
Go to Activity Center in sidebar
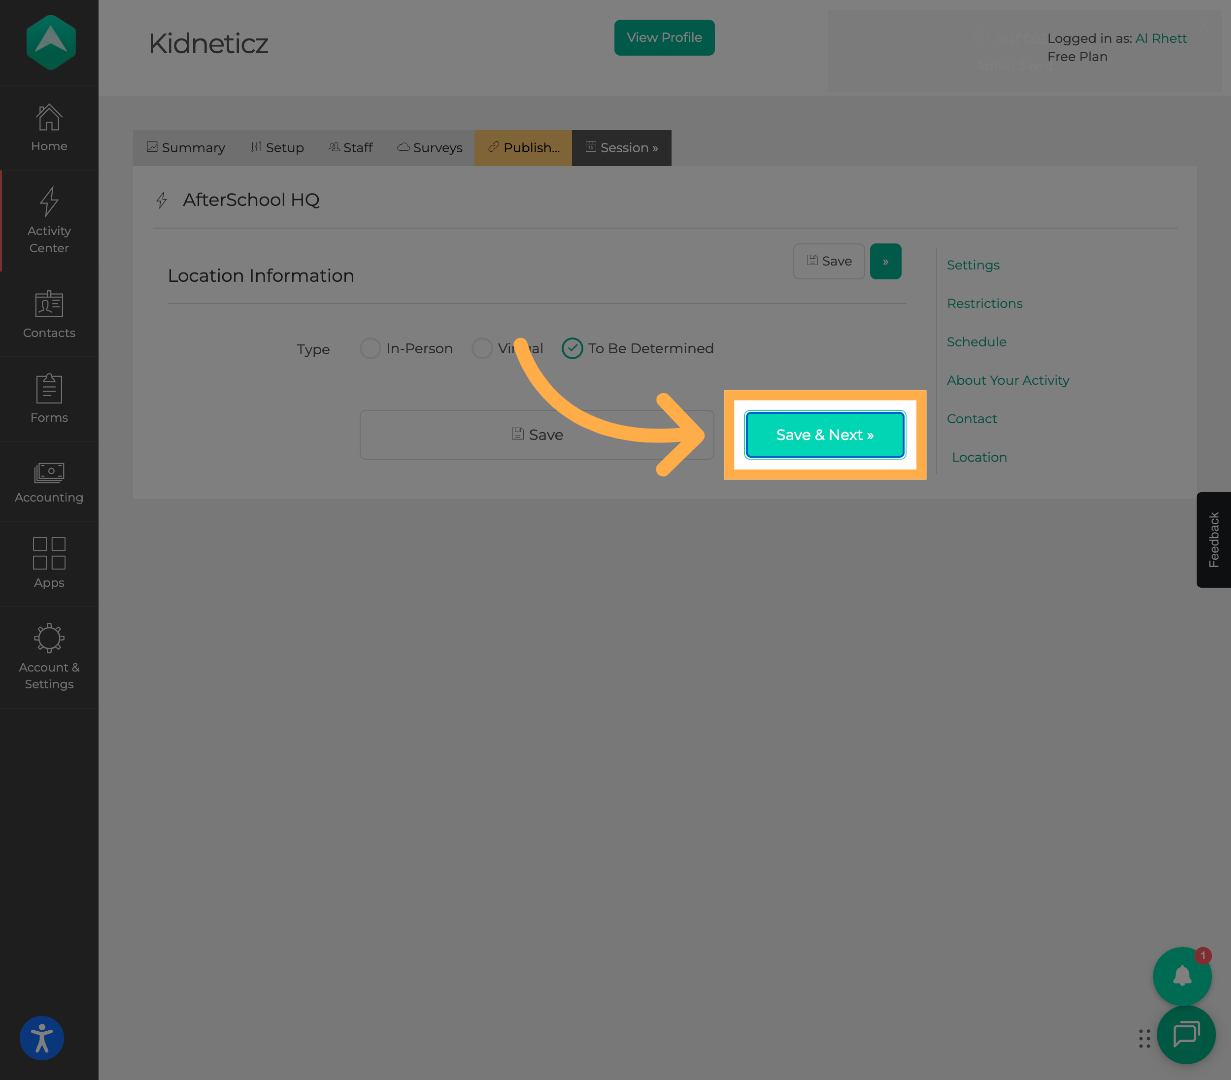(49, 219)
